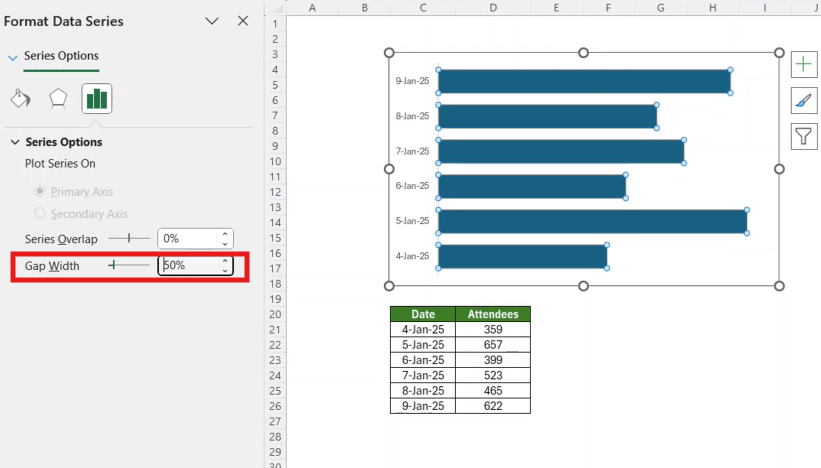Select cell with value 359
821x468 pixels.
click(493, 329)
